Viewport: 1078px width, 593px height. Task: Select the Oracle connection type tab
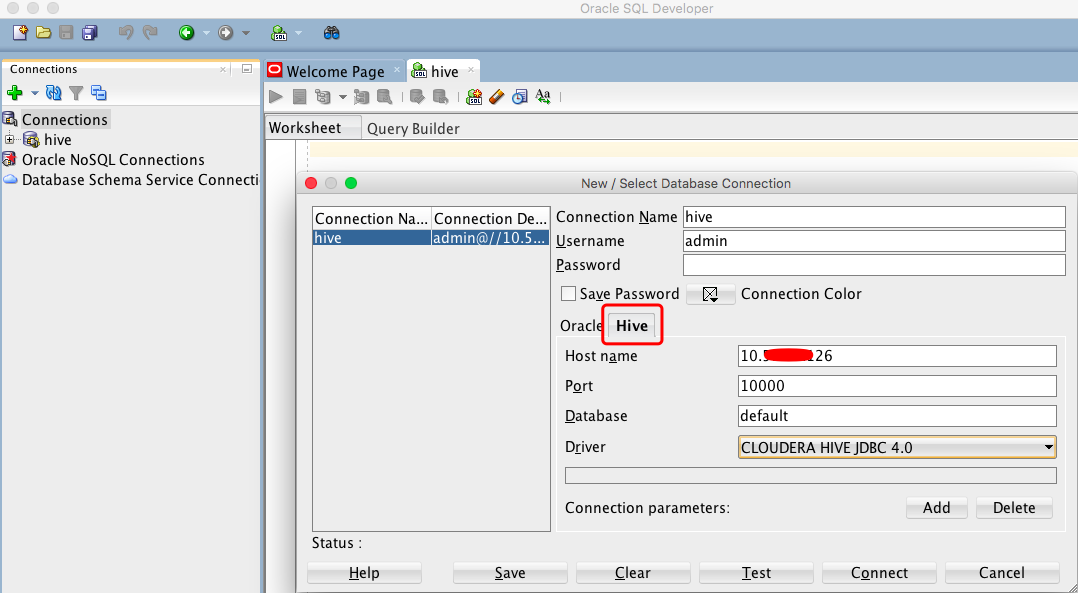[581, 326]
